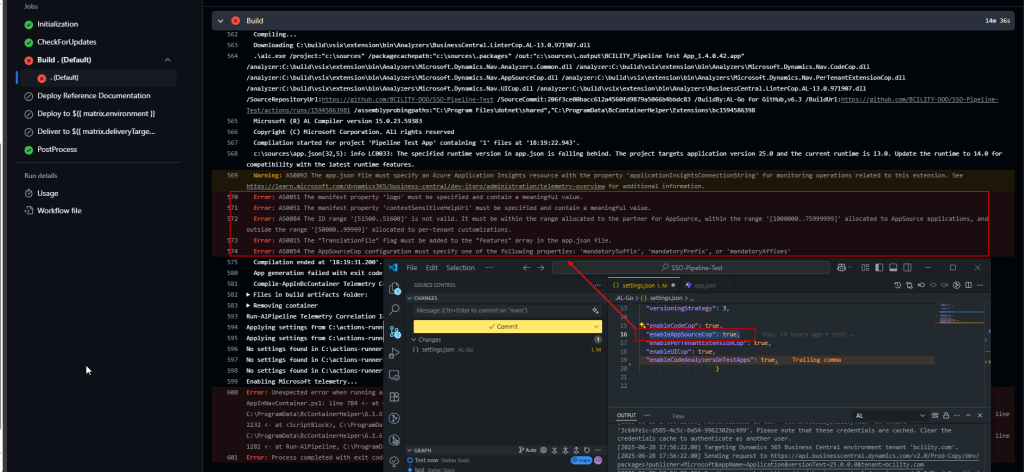Open the Selection menu in VS Code

click(460, 268)
